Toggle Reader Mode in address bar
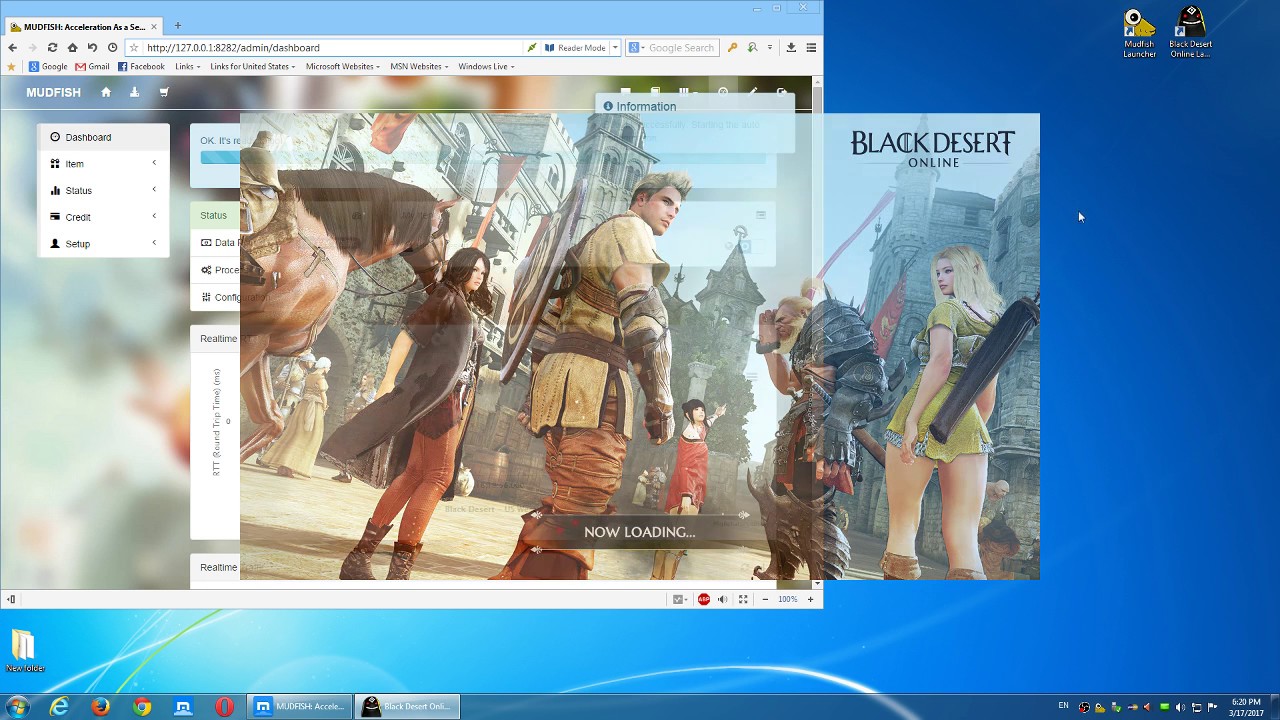Screen dimensions: 1280x720 pyautogui.click(x=575, y=47)
